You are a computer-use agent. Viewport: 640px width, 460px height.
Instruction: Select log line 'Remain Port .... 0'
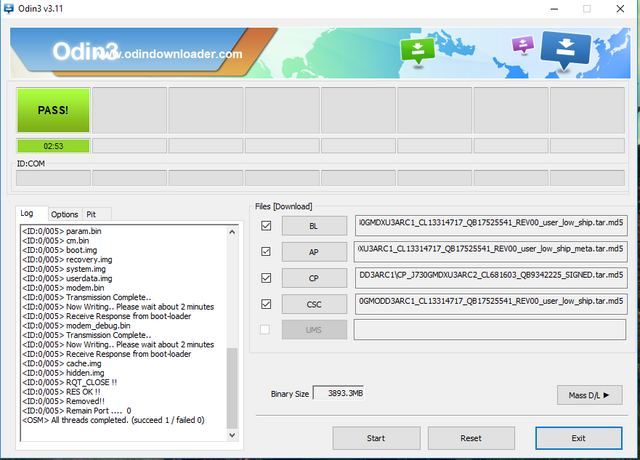pyautogui.click(x=77, y=411)
